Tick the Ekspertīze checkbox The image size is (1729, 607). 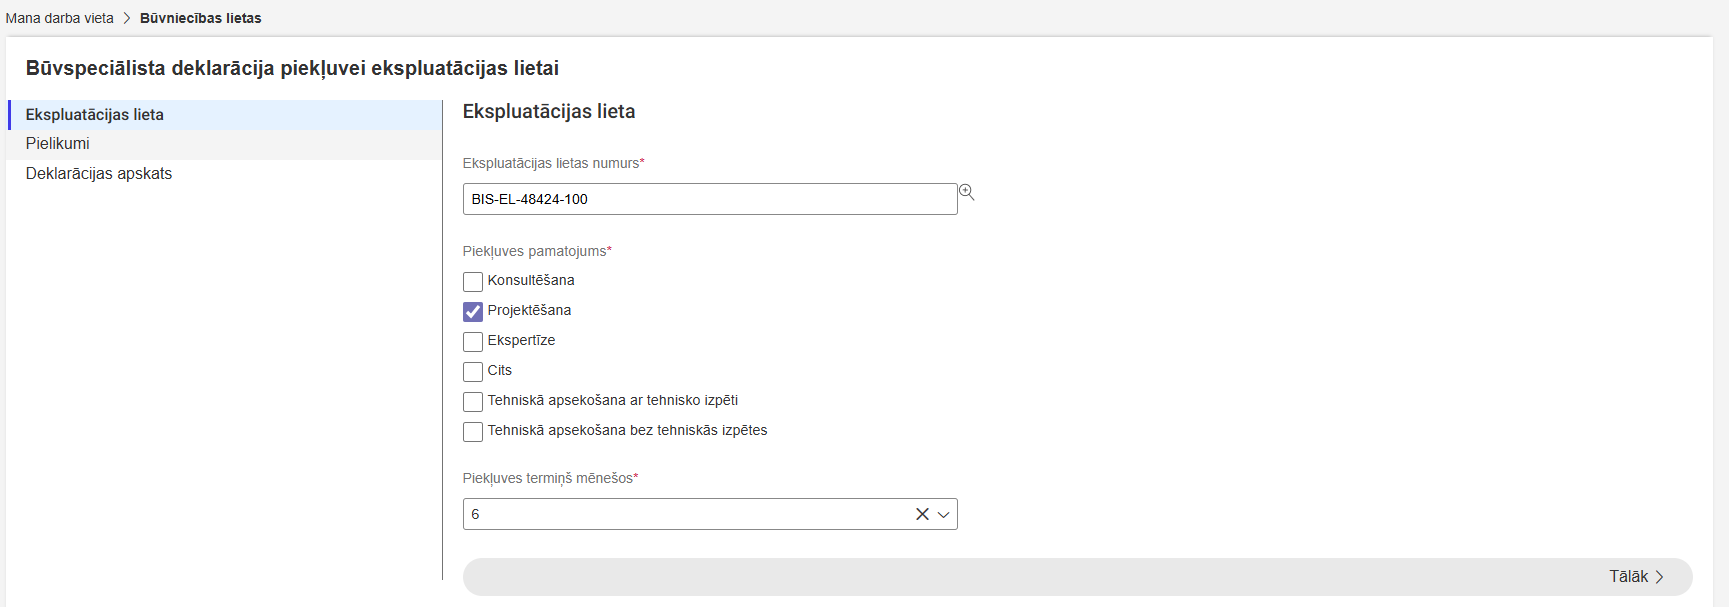coord(473,341)
